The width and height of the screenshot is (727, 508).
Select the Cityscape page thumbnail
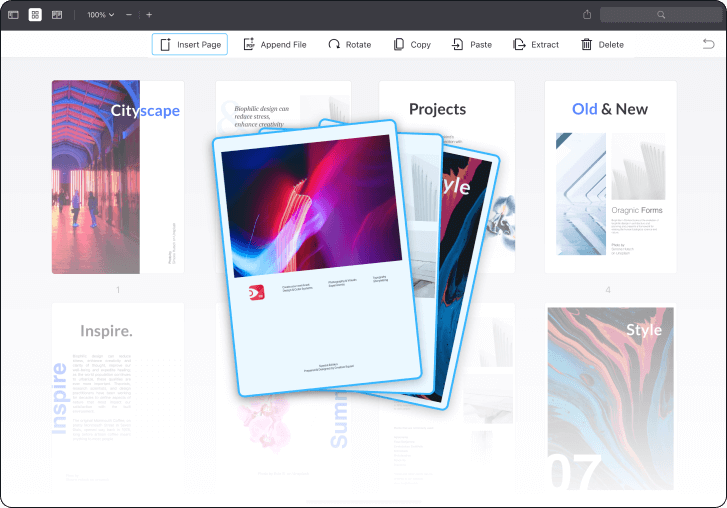pyautogui.click(x=117, y=177)
